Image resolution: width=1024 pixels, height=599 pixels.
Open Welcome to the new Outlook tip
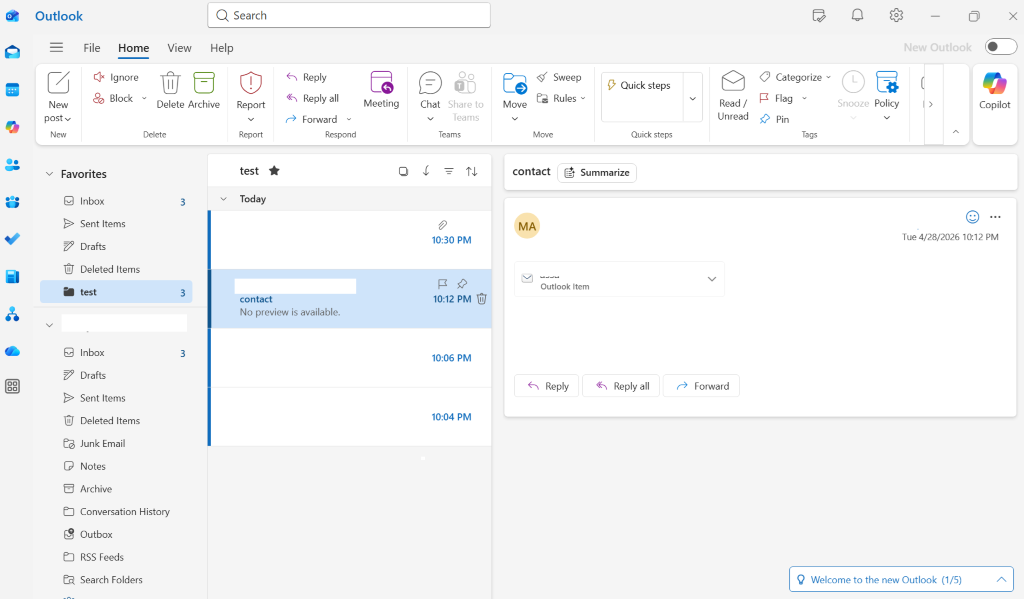coord(901,579)
